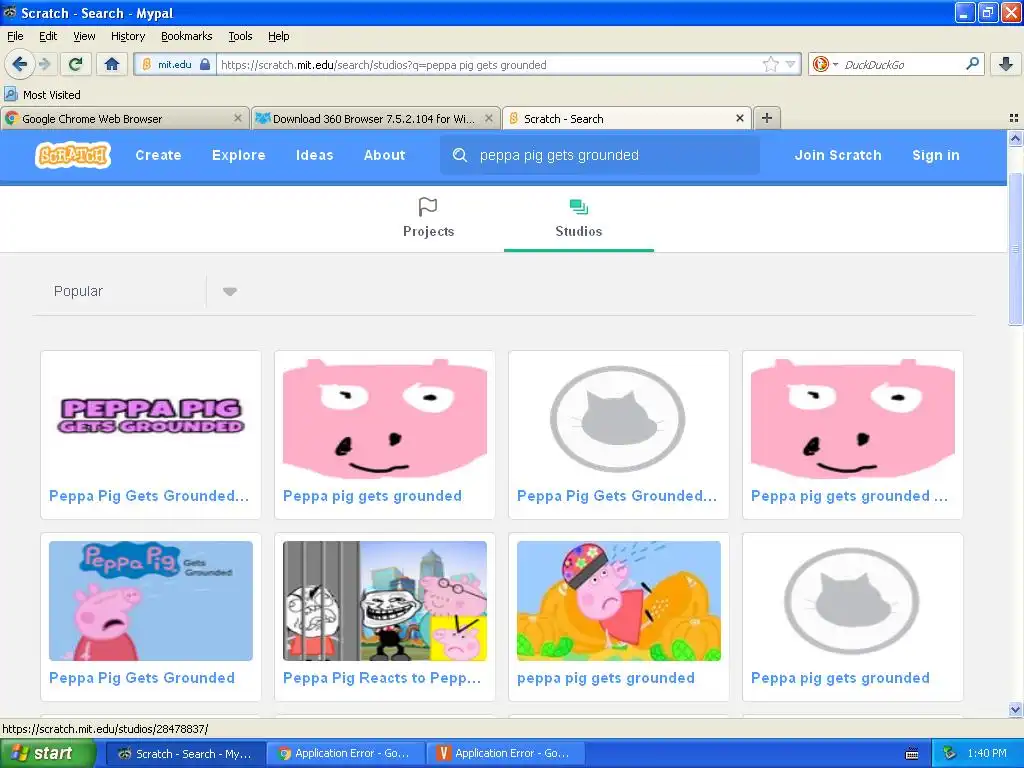The image size is (1024, 768).
Task: Show all tabs list icon
Action: pos(1014,118)
